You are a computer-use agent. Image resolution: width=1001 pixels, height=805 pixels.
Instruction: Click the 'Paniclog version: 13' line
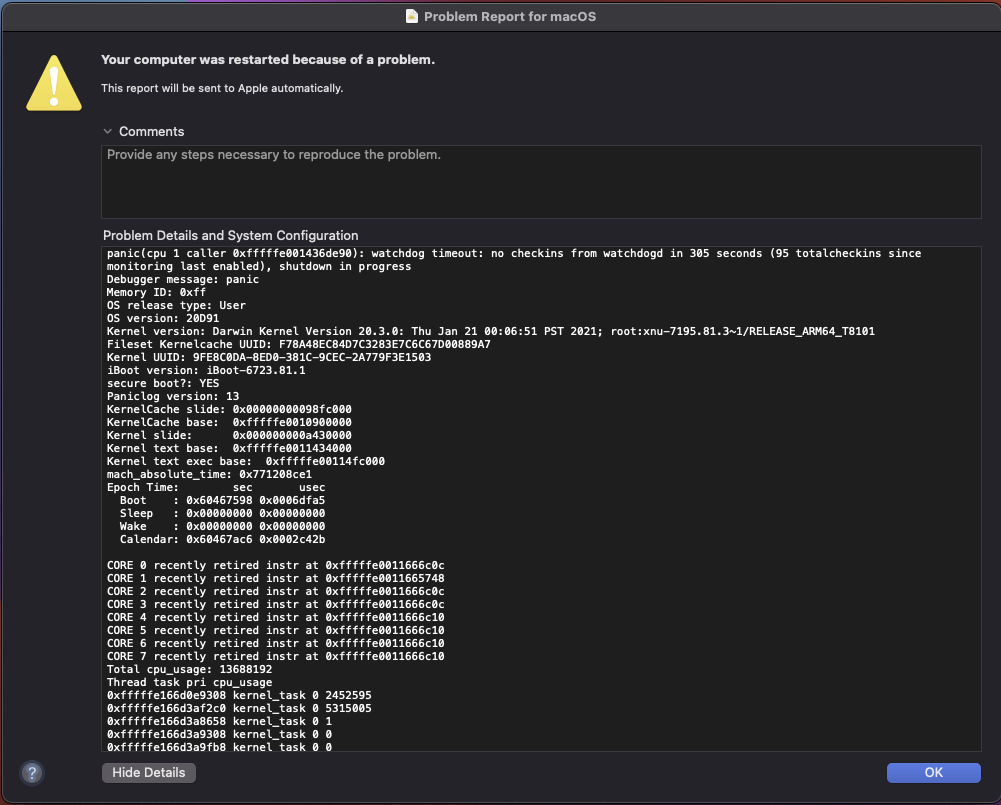click(x=173, y=396)
